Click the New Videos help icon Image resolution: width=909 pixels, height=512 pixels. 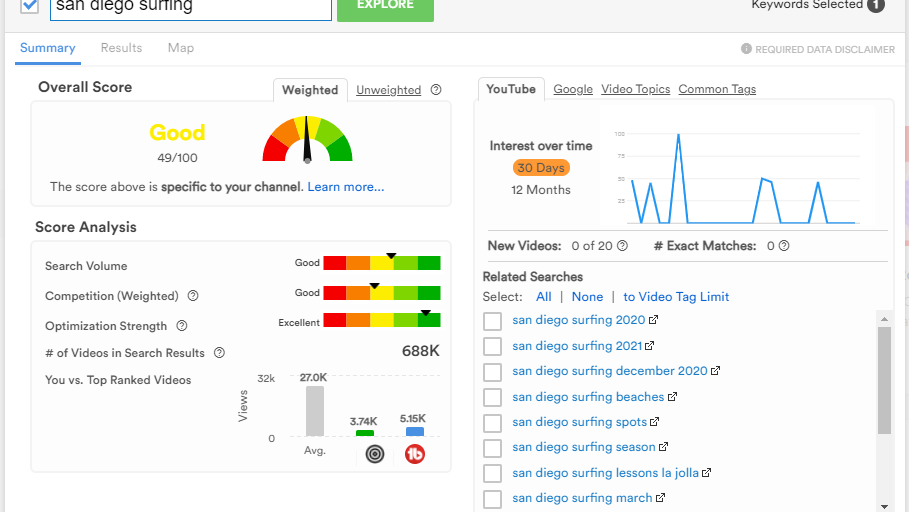(x=622, y=246)
